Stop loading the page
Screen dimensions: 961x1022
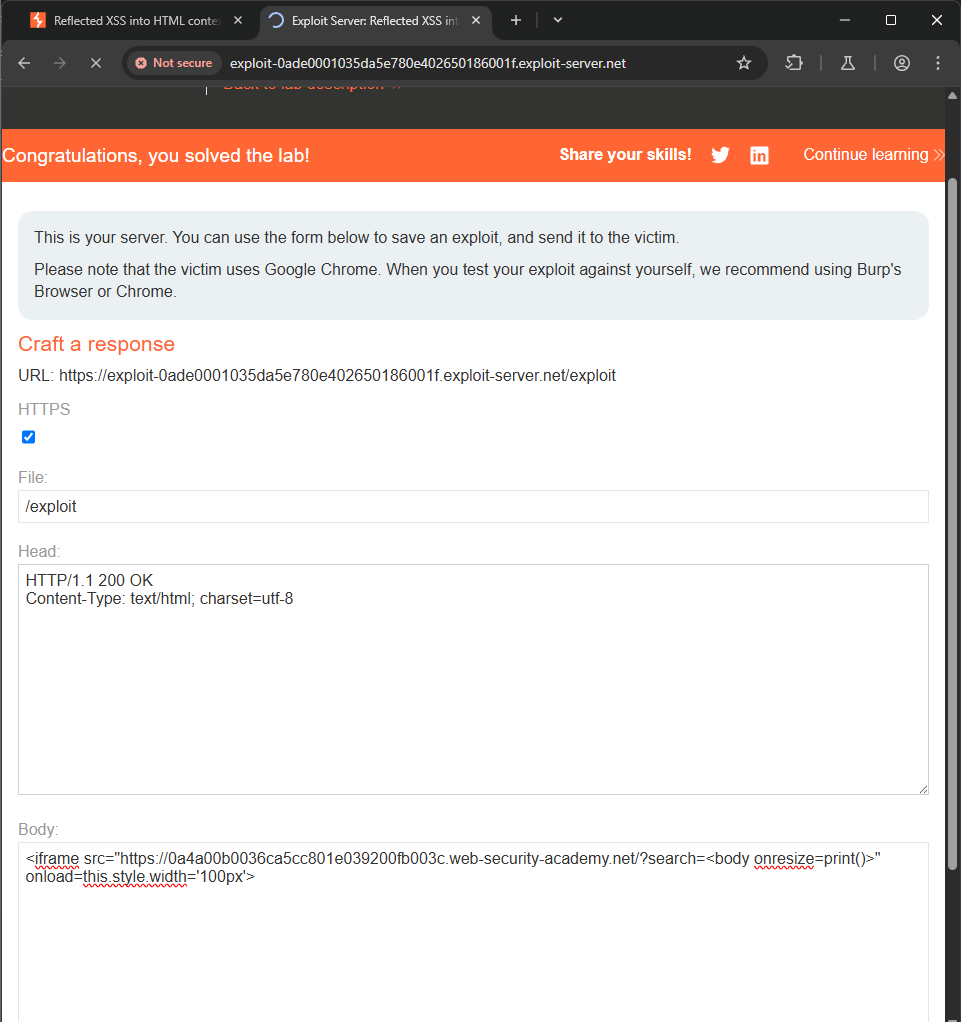[x=96, y=63]
